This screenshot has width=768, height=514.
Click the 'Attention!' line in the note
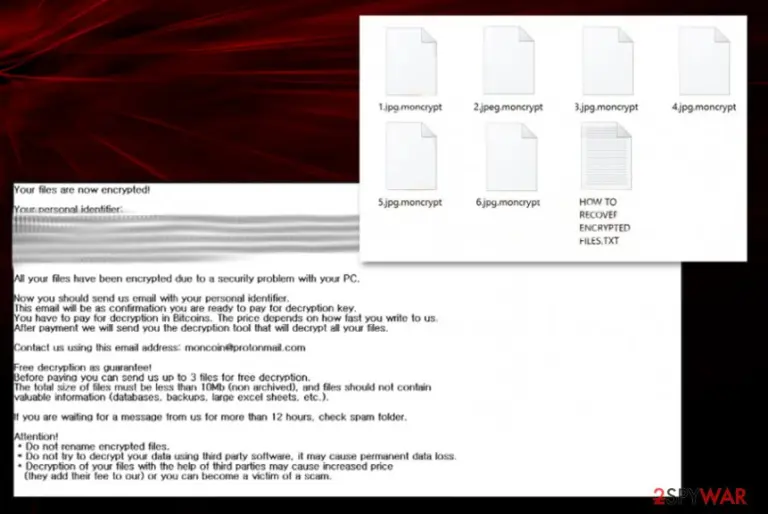[x=36, y=436]
